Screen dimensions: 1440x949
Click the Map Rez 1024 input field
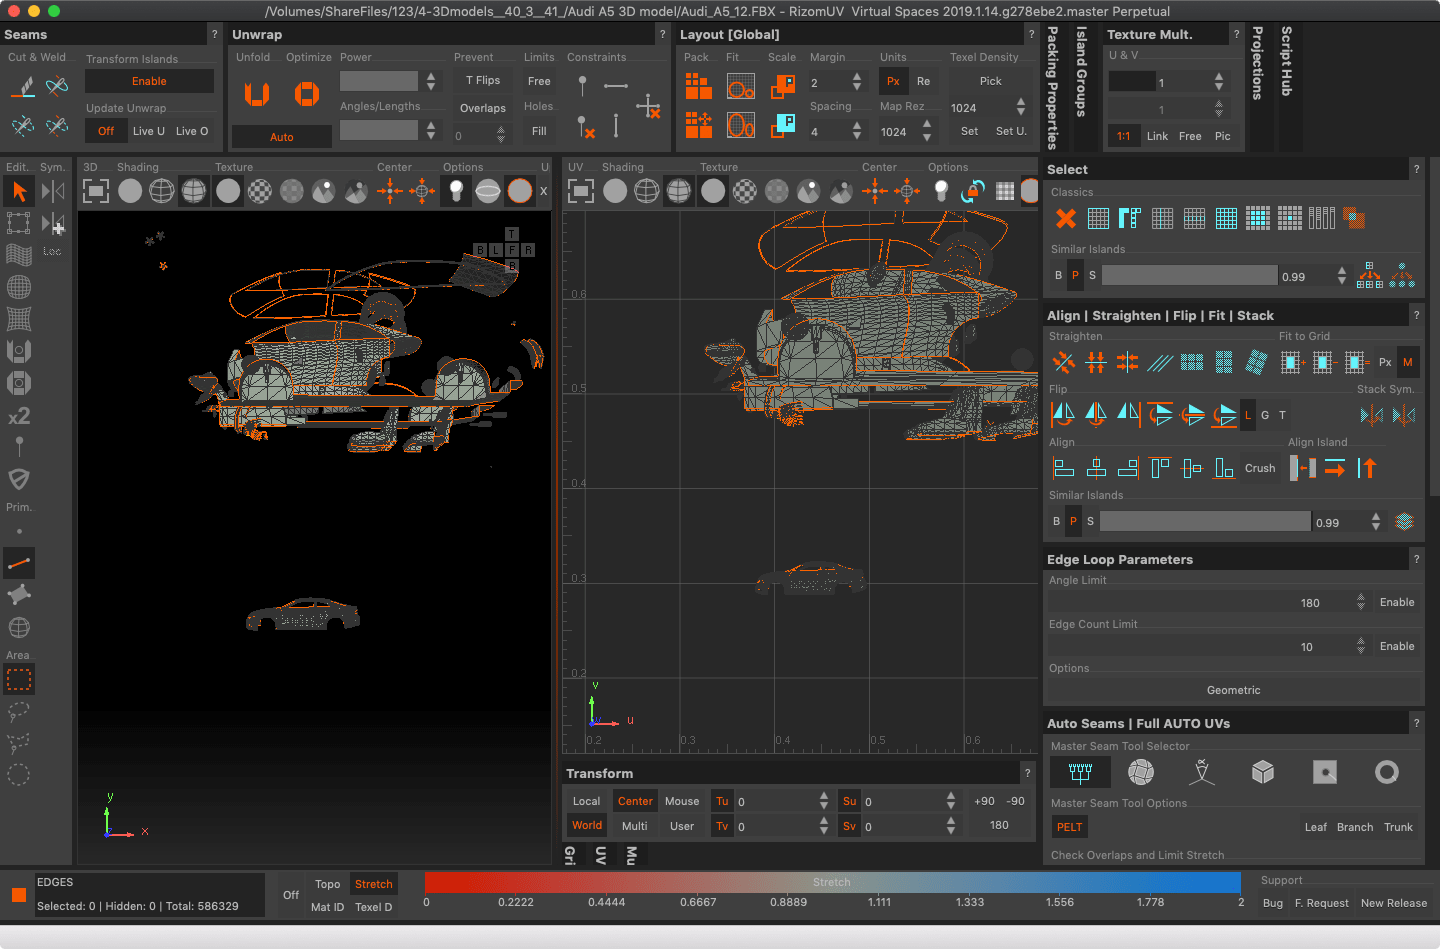click(x=894, y=131)
